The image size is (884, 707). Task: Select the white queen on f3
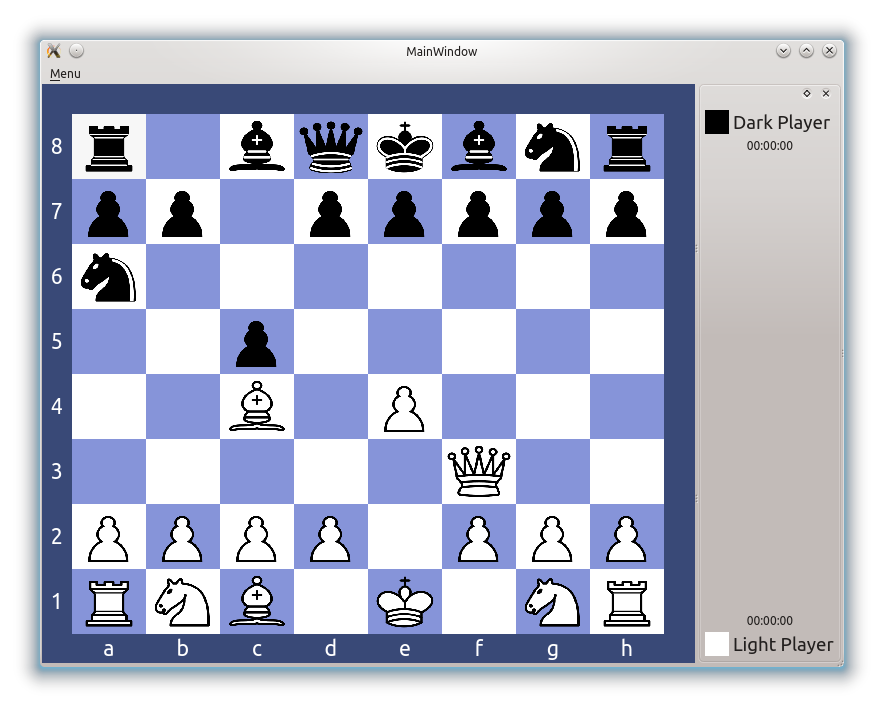[x=479, y=471]
